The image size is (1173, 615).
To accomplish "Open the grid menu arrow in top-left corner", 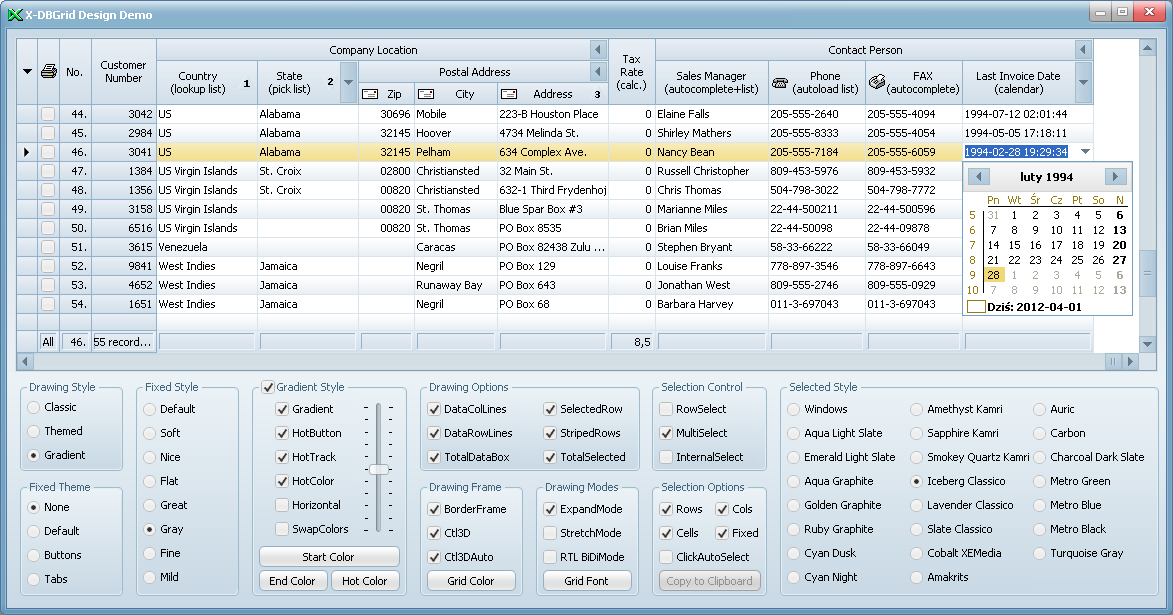I will [27, 71].
